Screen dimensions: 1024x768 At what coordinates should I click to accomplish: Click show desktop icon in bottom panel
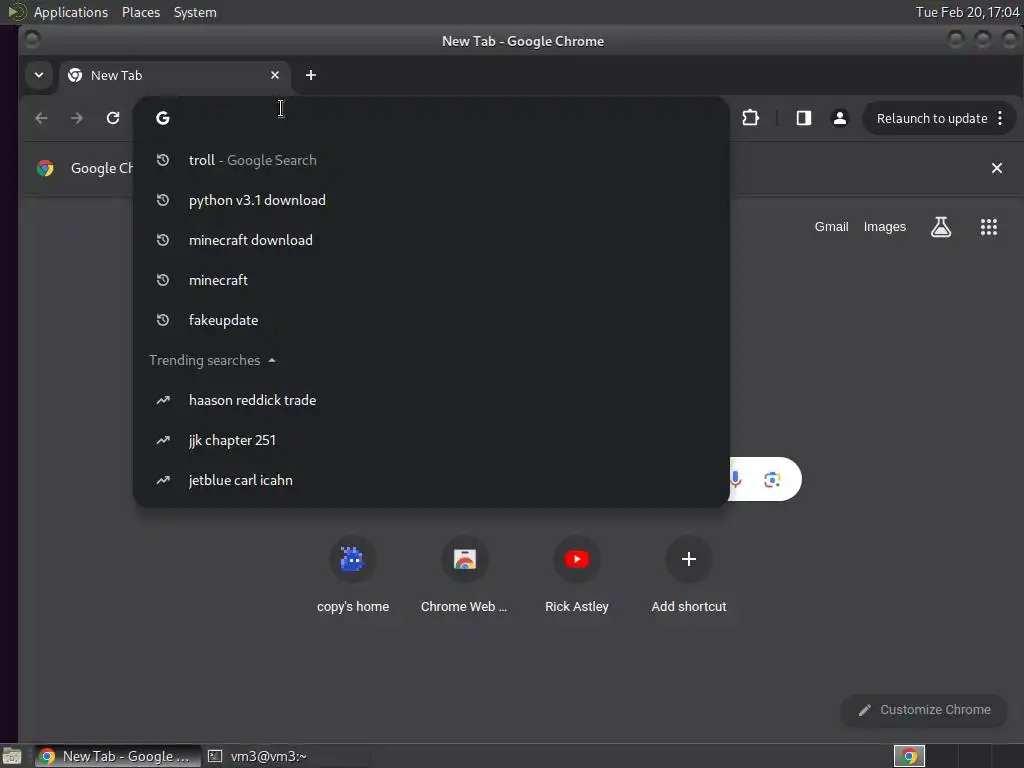point(11,757)
